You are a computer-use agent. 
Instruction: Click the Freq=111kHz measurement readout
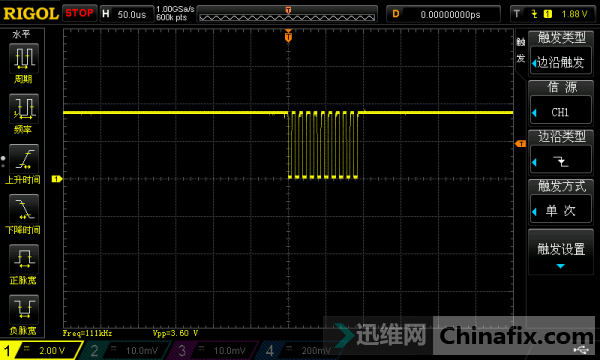[87, 333]
